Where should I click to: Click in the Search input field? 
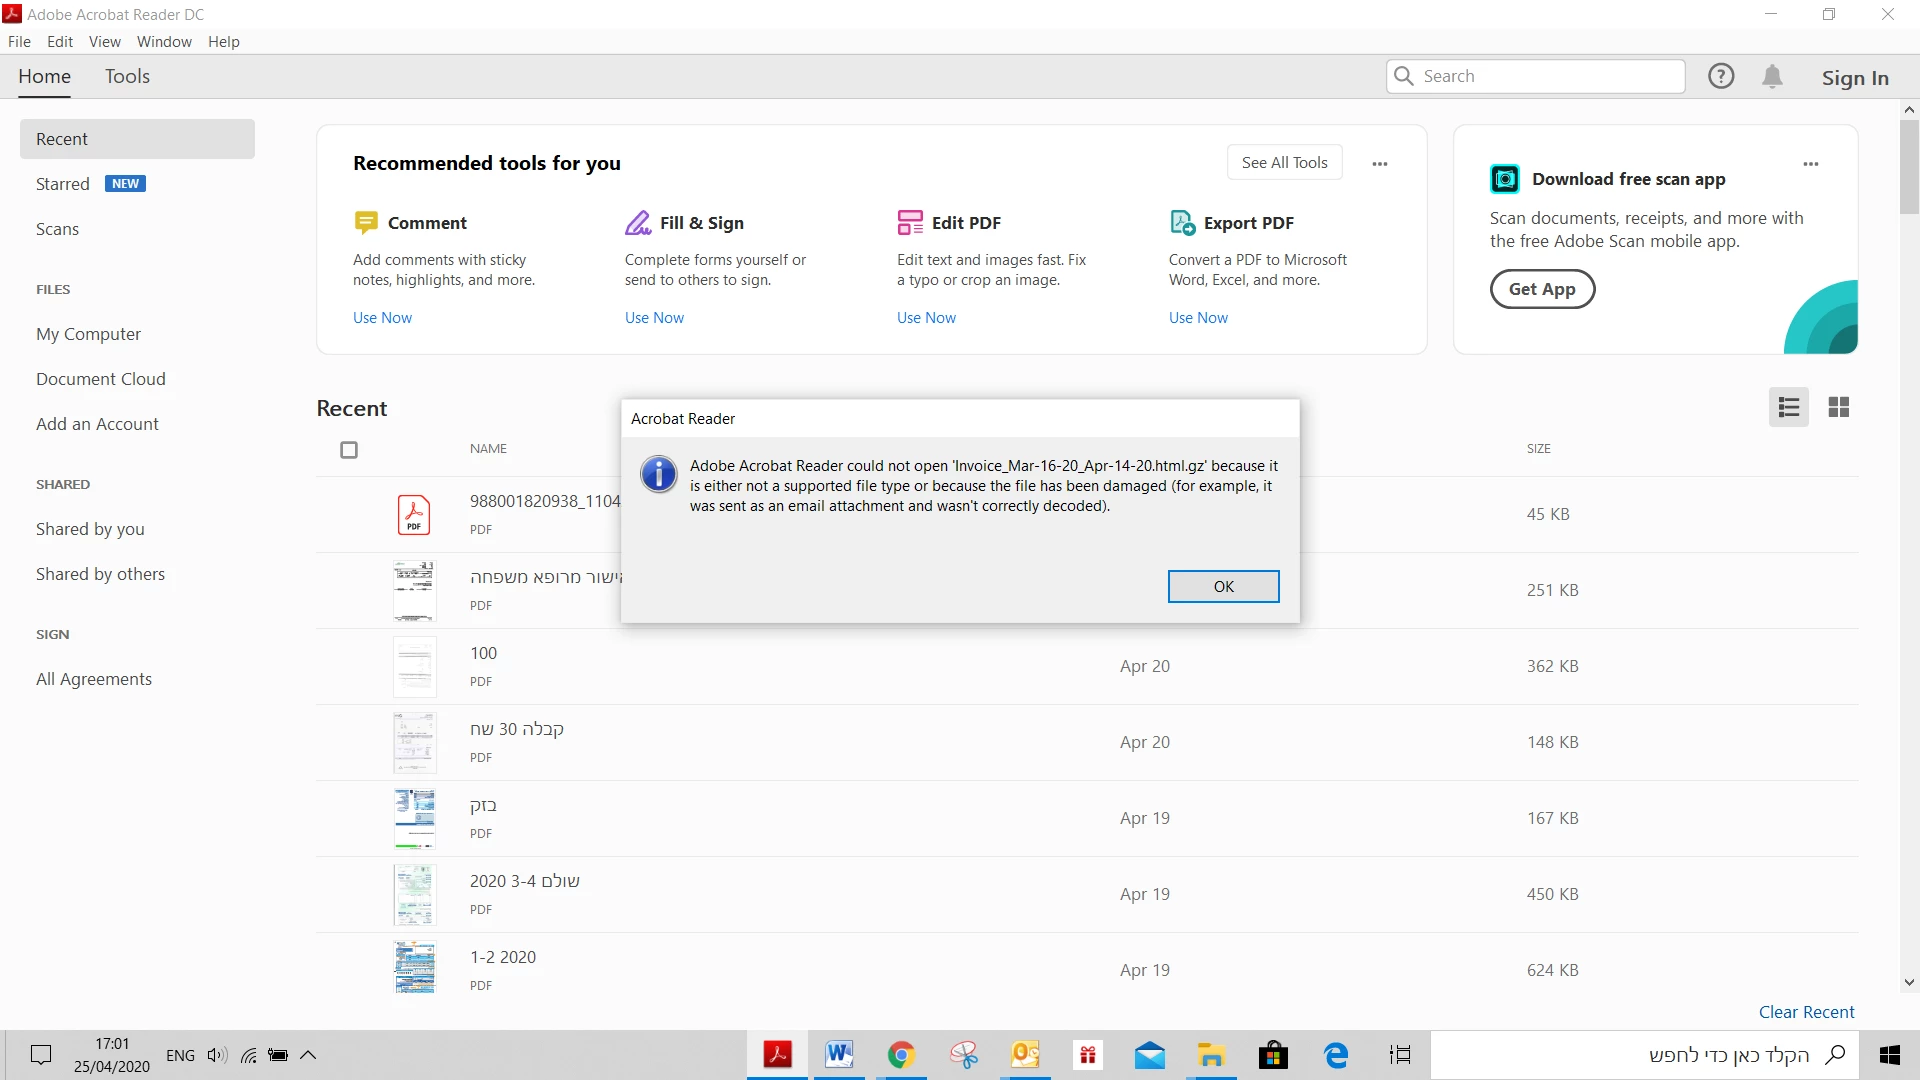click(1548, 77)
